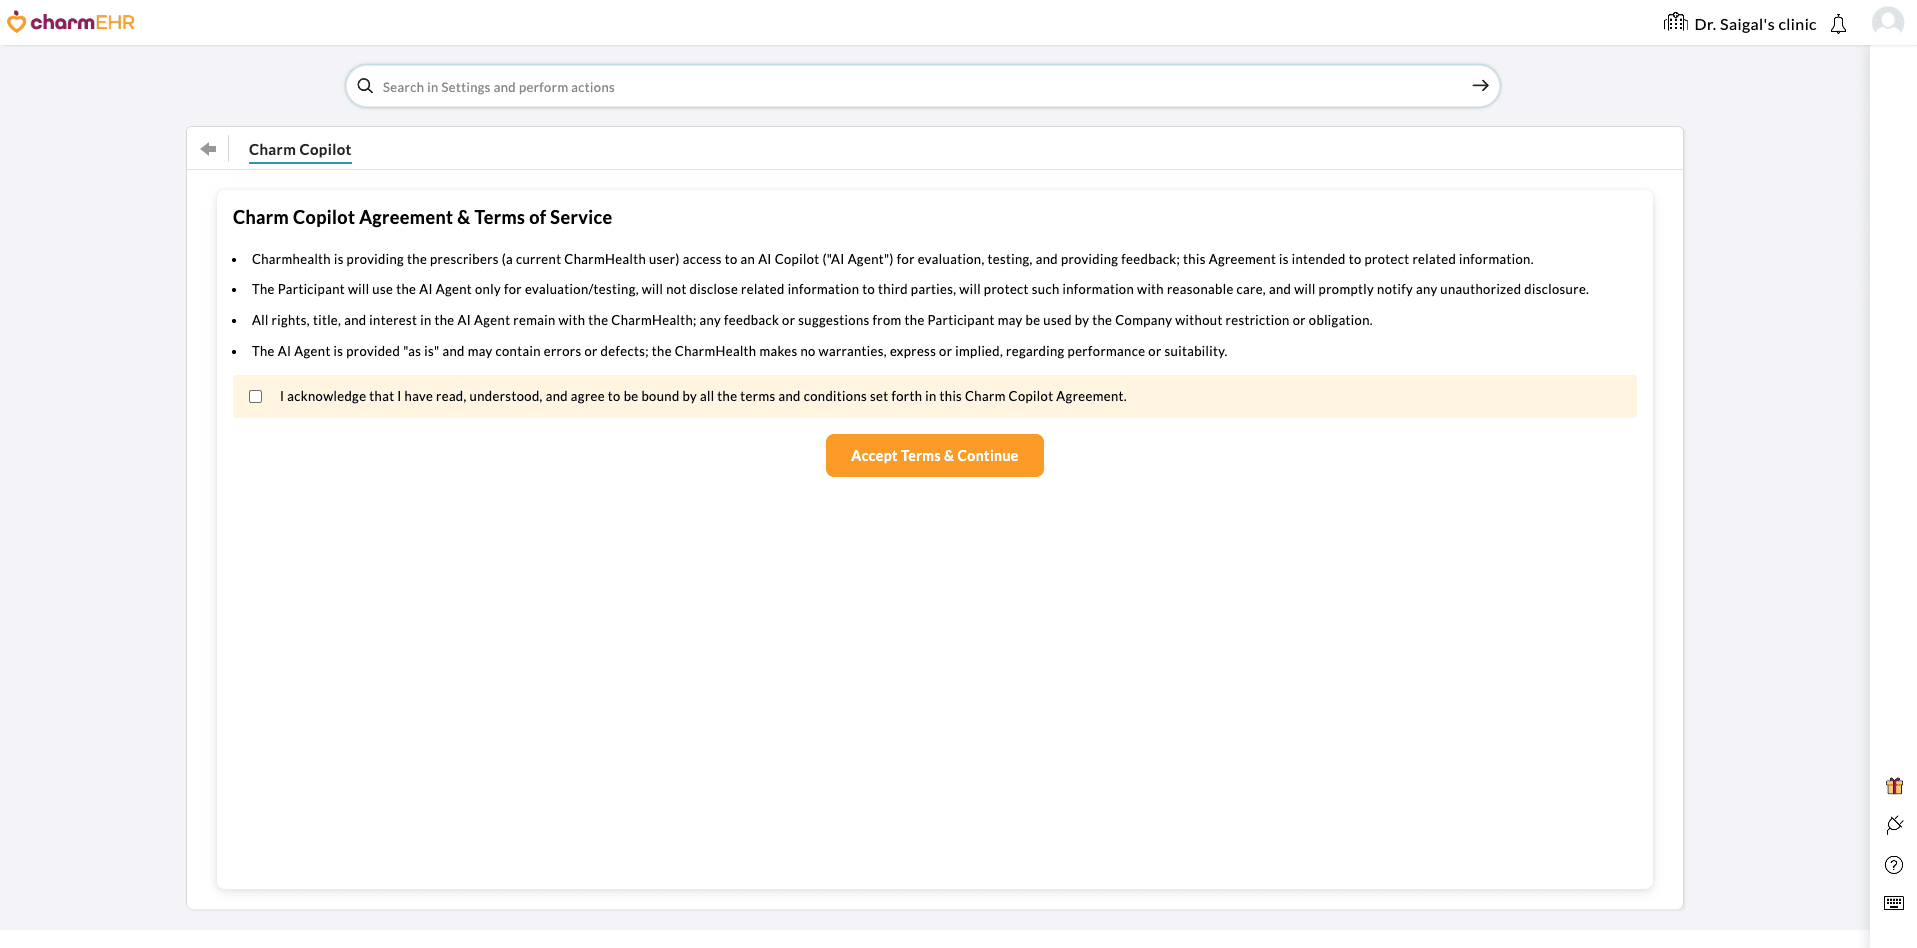Submit search with arrow icon

[x=1480, y=86]
